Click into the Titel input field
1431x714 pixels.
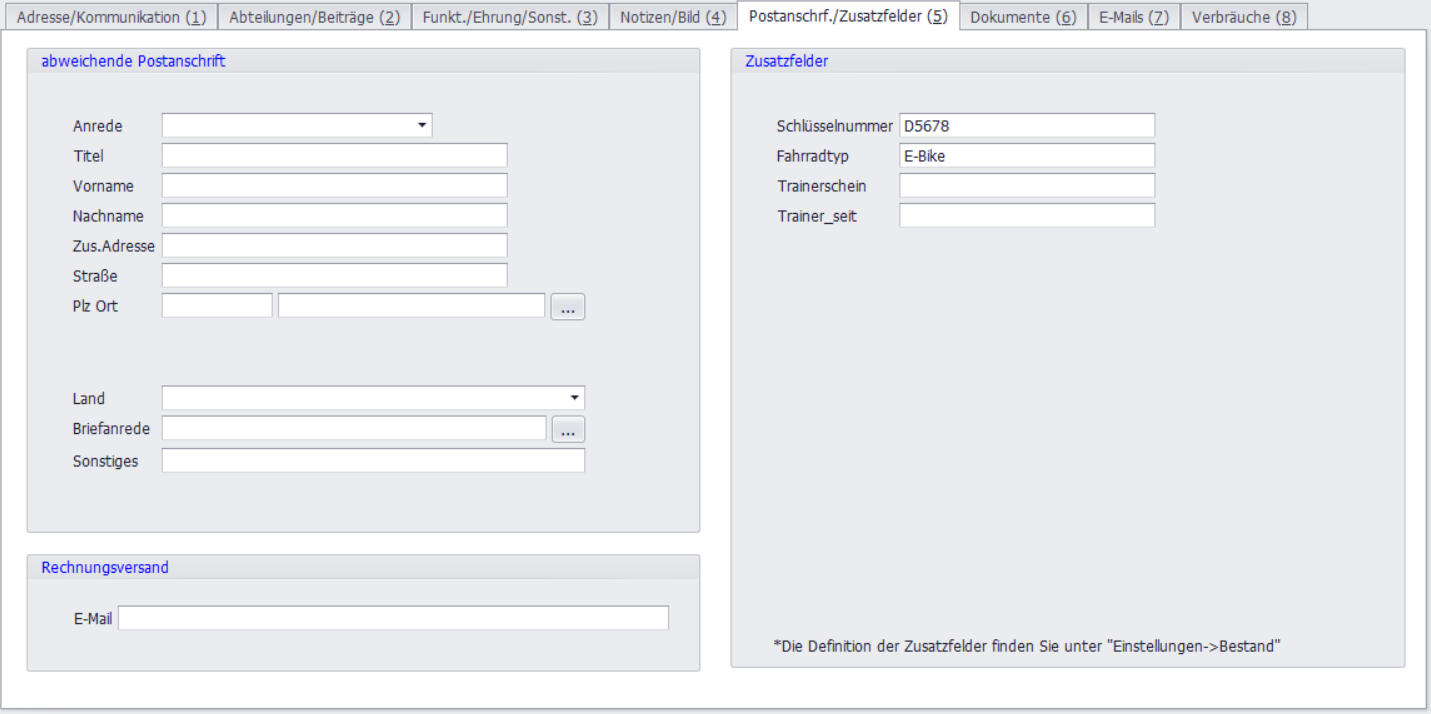(334, 156)
